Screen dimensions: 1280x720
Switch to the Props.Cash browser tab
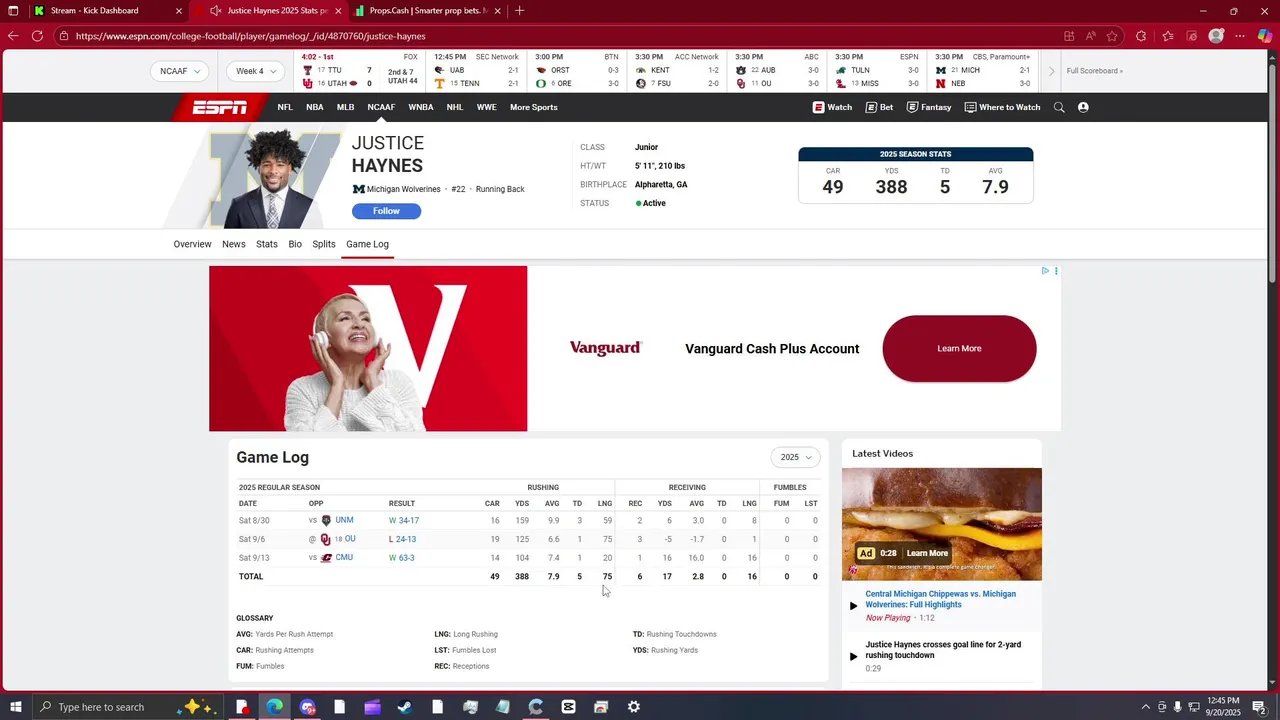(427, 11)
